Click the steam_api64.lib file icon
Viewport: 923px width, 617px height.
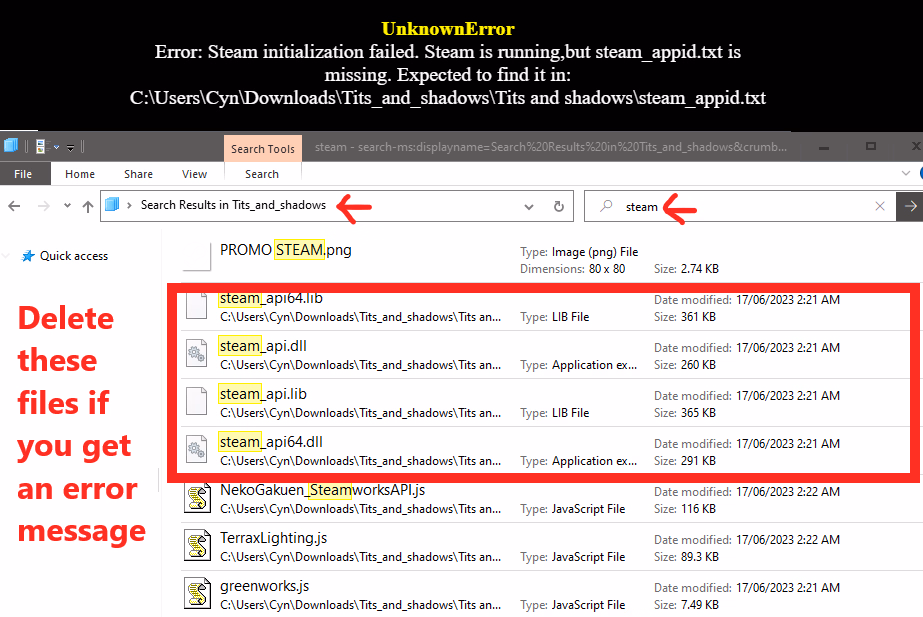[197, 306]
